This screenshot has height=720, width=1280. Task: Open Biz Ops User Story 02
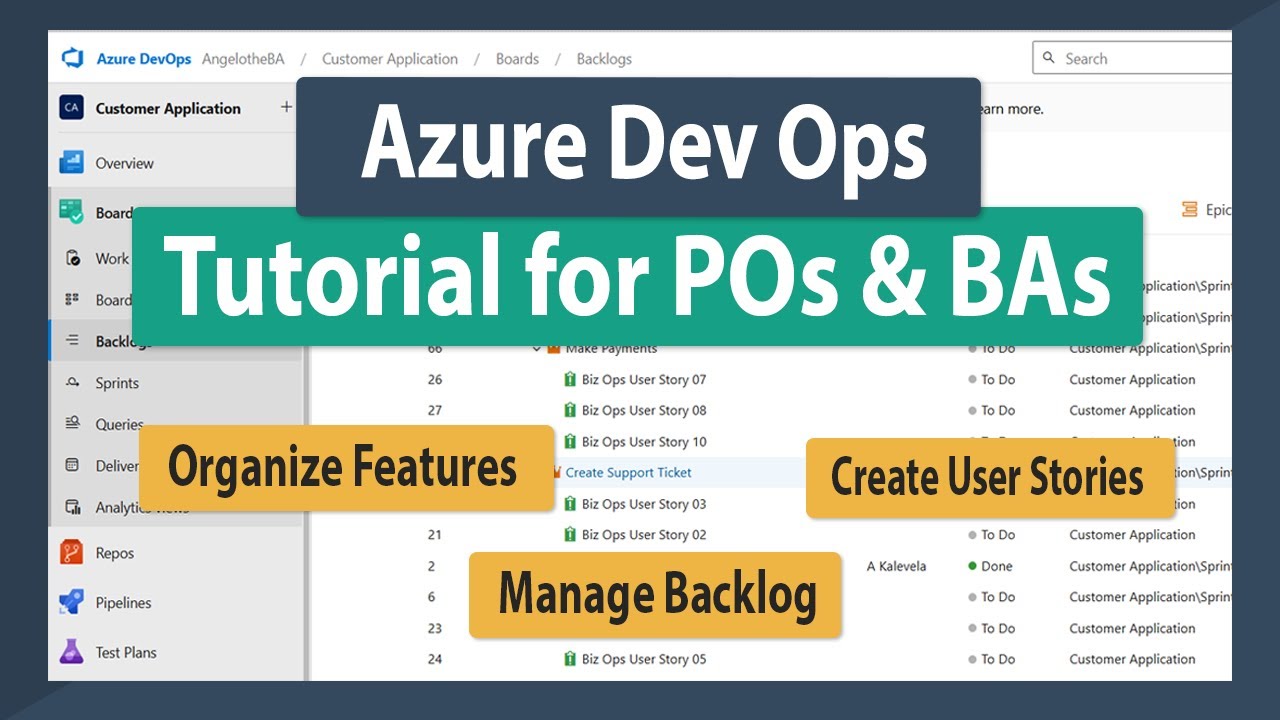coord(644,535)
